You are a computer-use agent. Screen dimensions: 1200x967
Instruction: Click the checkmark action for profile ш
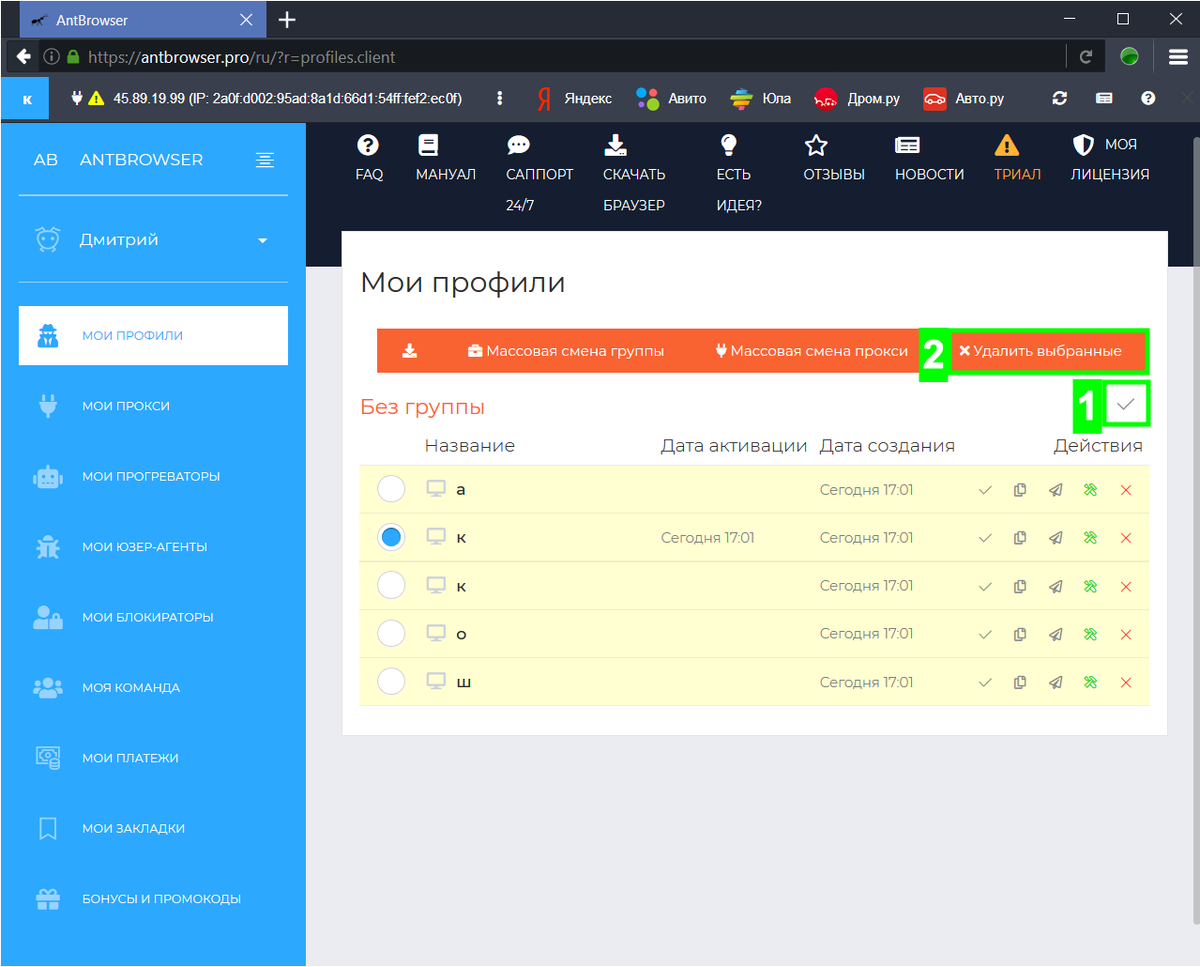985,682
